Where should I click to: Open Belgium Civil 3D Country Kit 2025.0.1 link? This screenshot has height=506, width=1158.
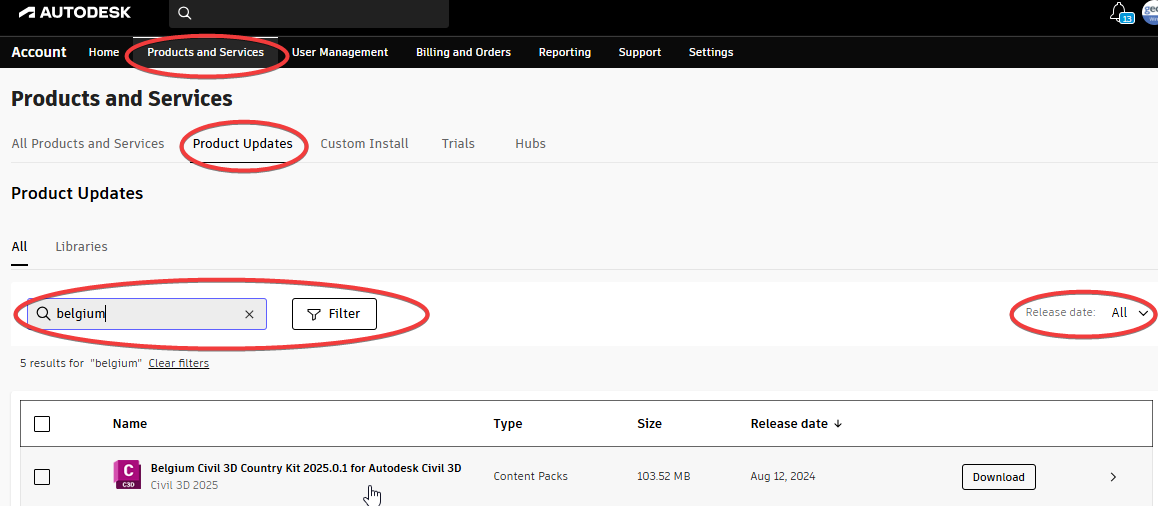pos(306,468)
